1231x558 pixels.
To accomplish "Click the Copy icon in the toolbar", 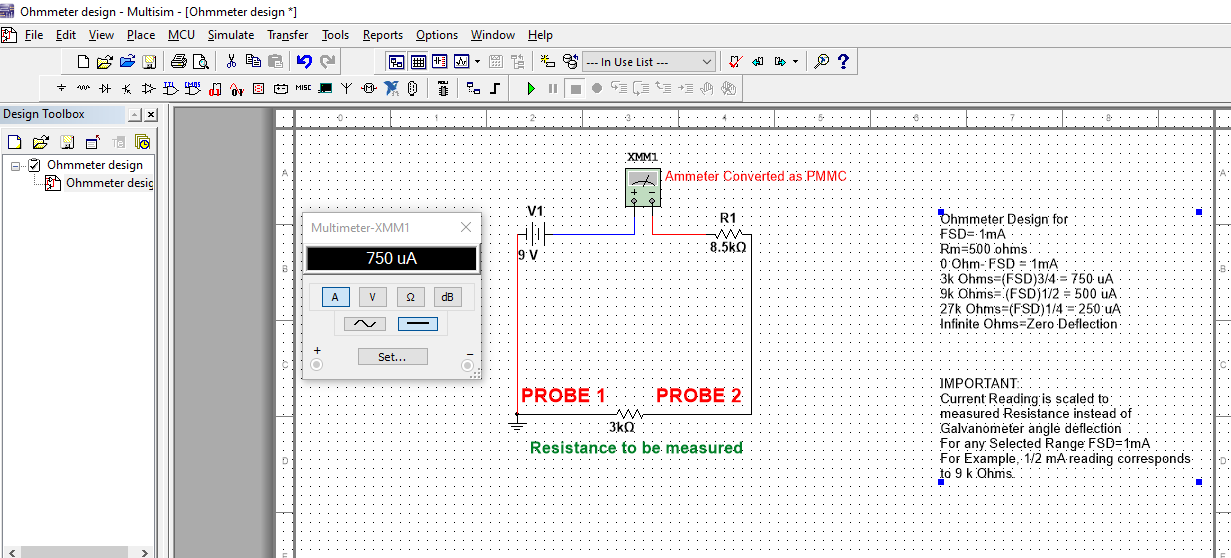I will click(x=253, y=62).
